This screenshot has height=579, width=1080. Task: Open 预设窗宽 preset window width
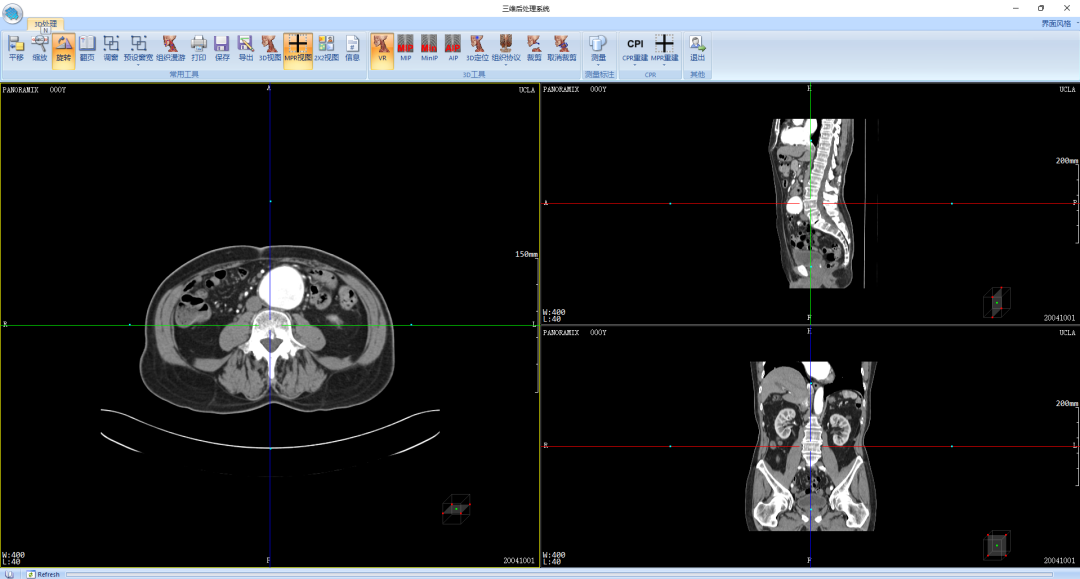(138, 49)
